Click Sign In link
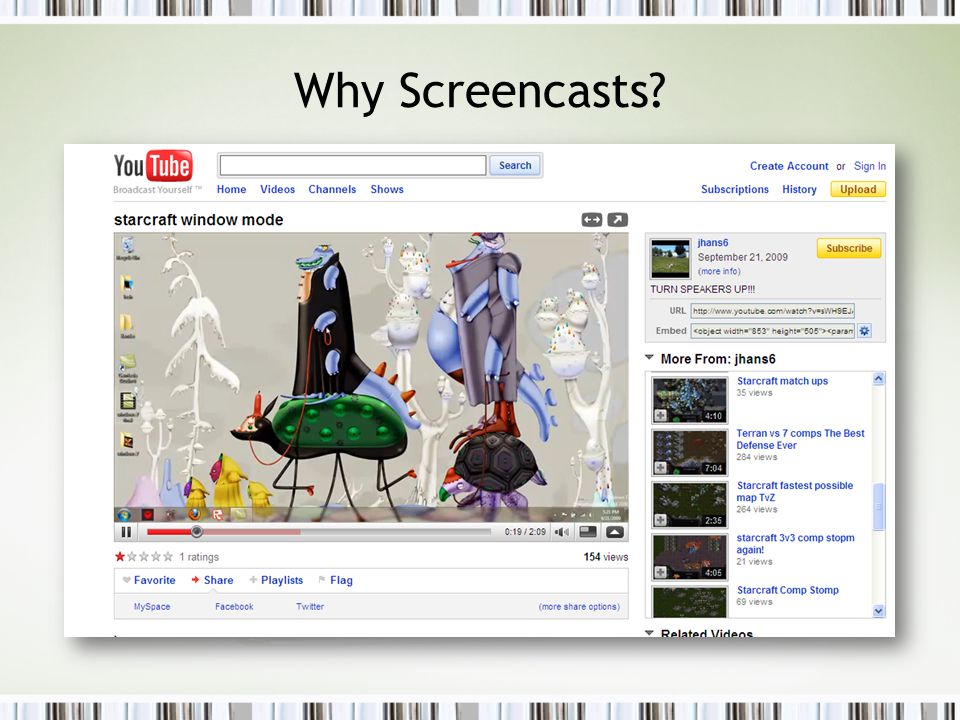The width and height of the screenshot is (960, 720). coord(869,166)
